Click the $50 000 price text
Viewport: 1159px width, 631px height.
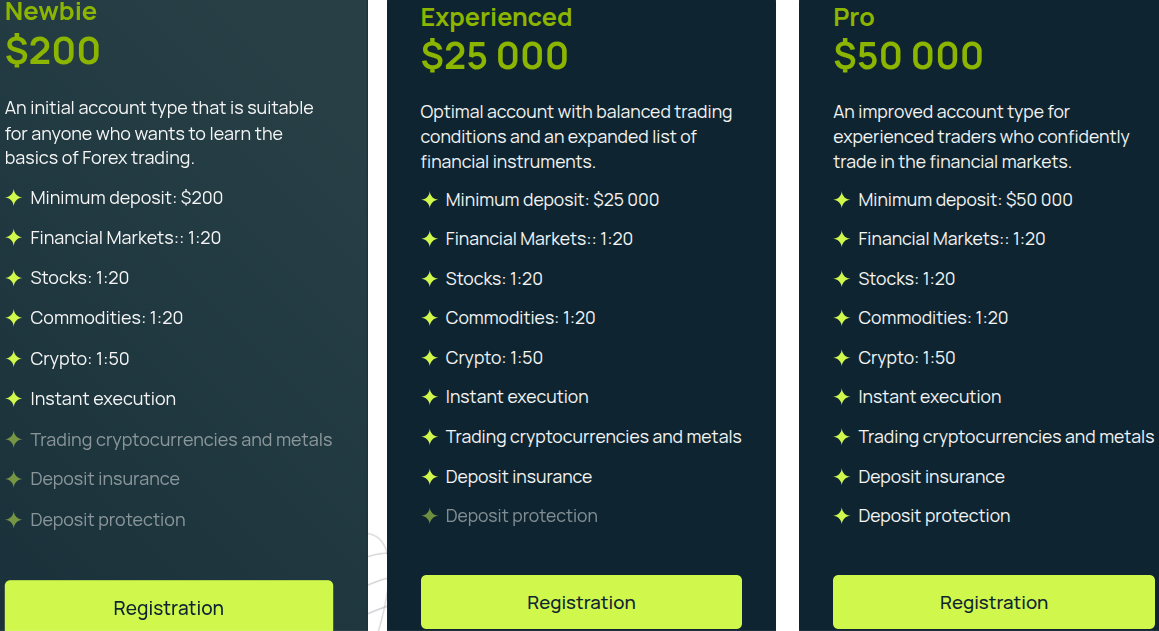908,56
